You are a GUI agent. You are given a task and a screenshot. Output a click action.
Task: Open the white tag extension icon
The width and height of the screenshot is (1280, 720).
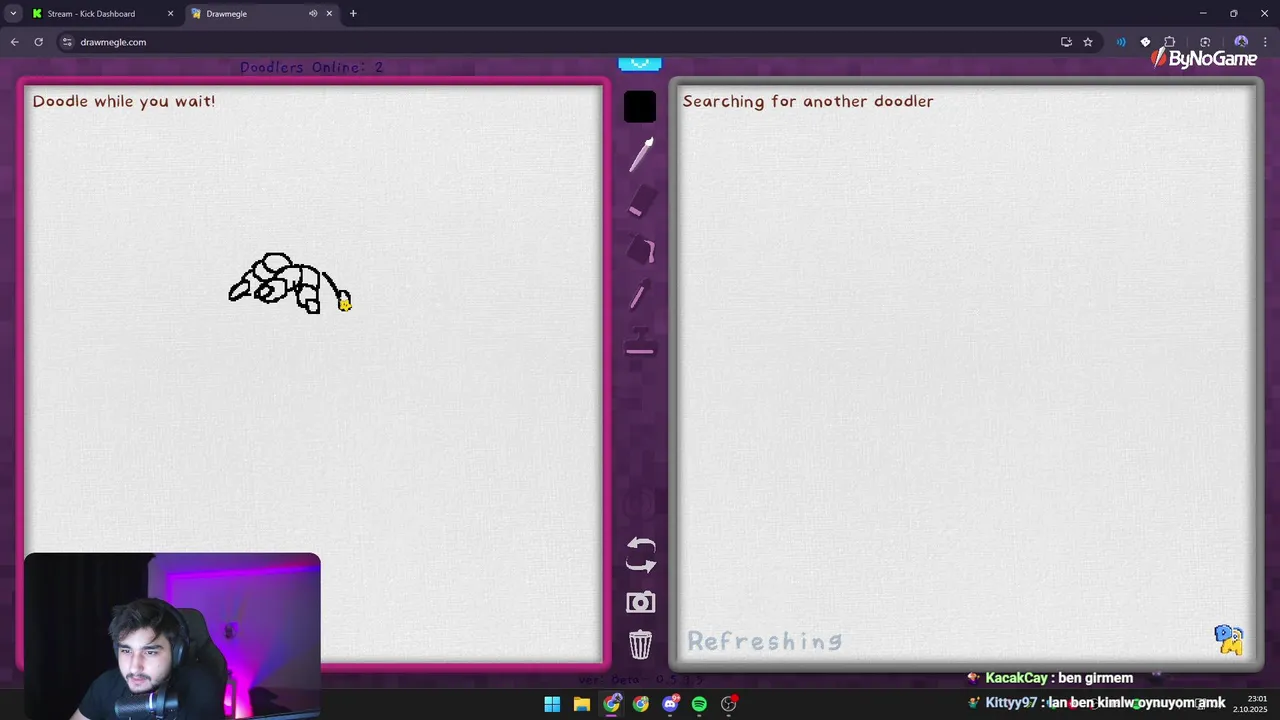tap(1146, 42)
